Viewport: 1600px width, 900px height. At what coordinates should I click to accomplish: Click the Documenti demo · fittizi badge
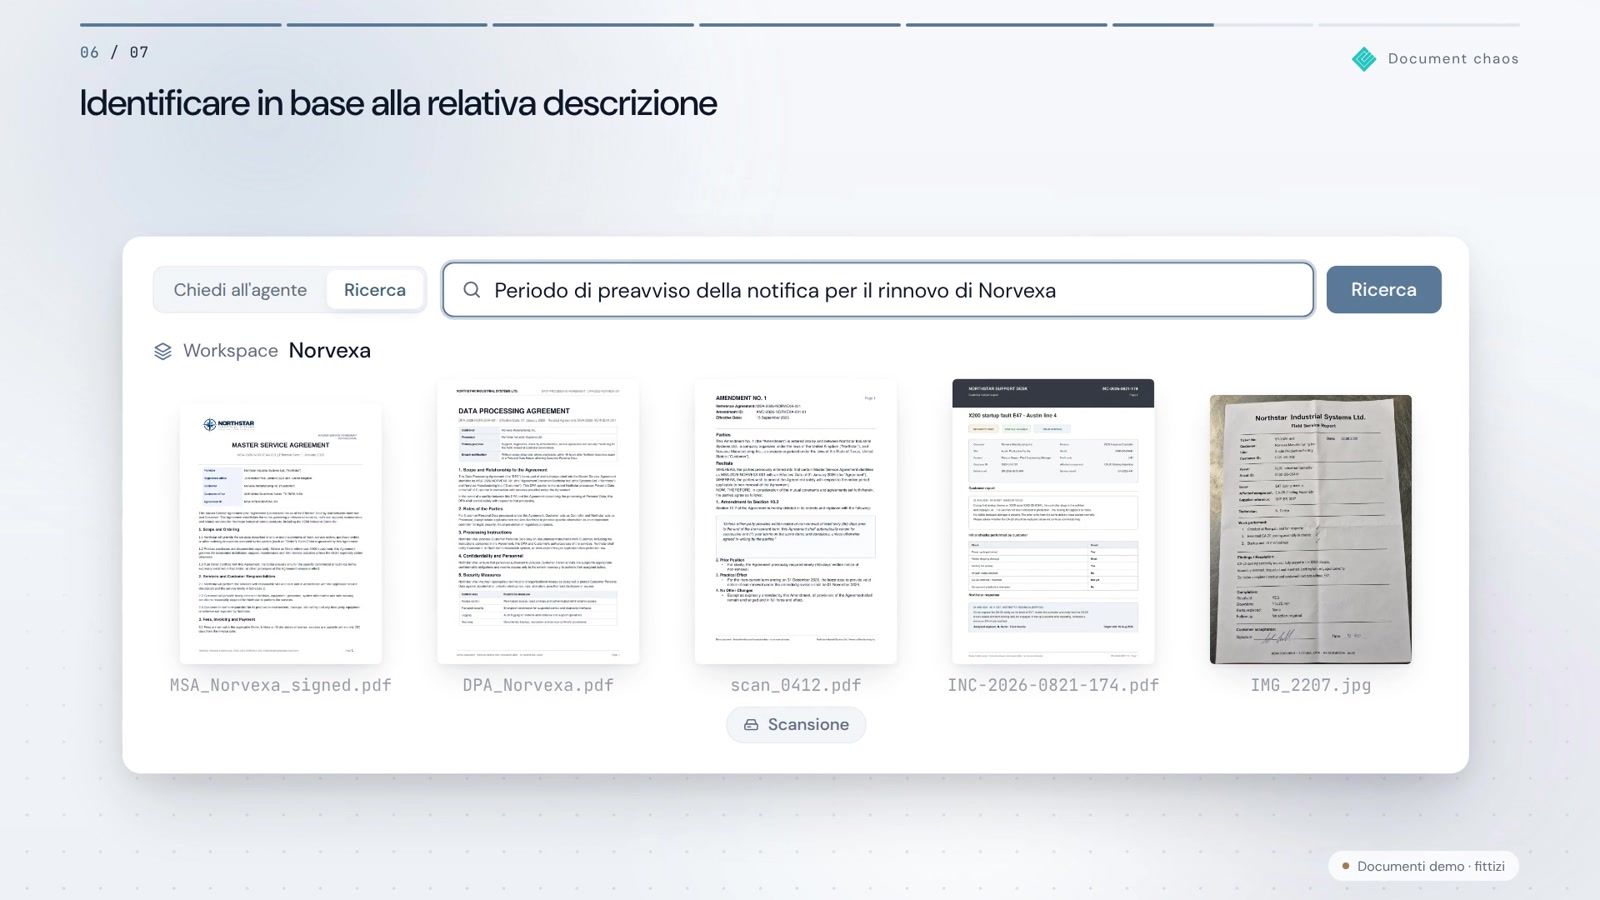tap(1423, 866)
